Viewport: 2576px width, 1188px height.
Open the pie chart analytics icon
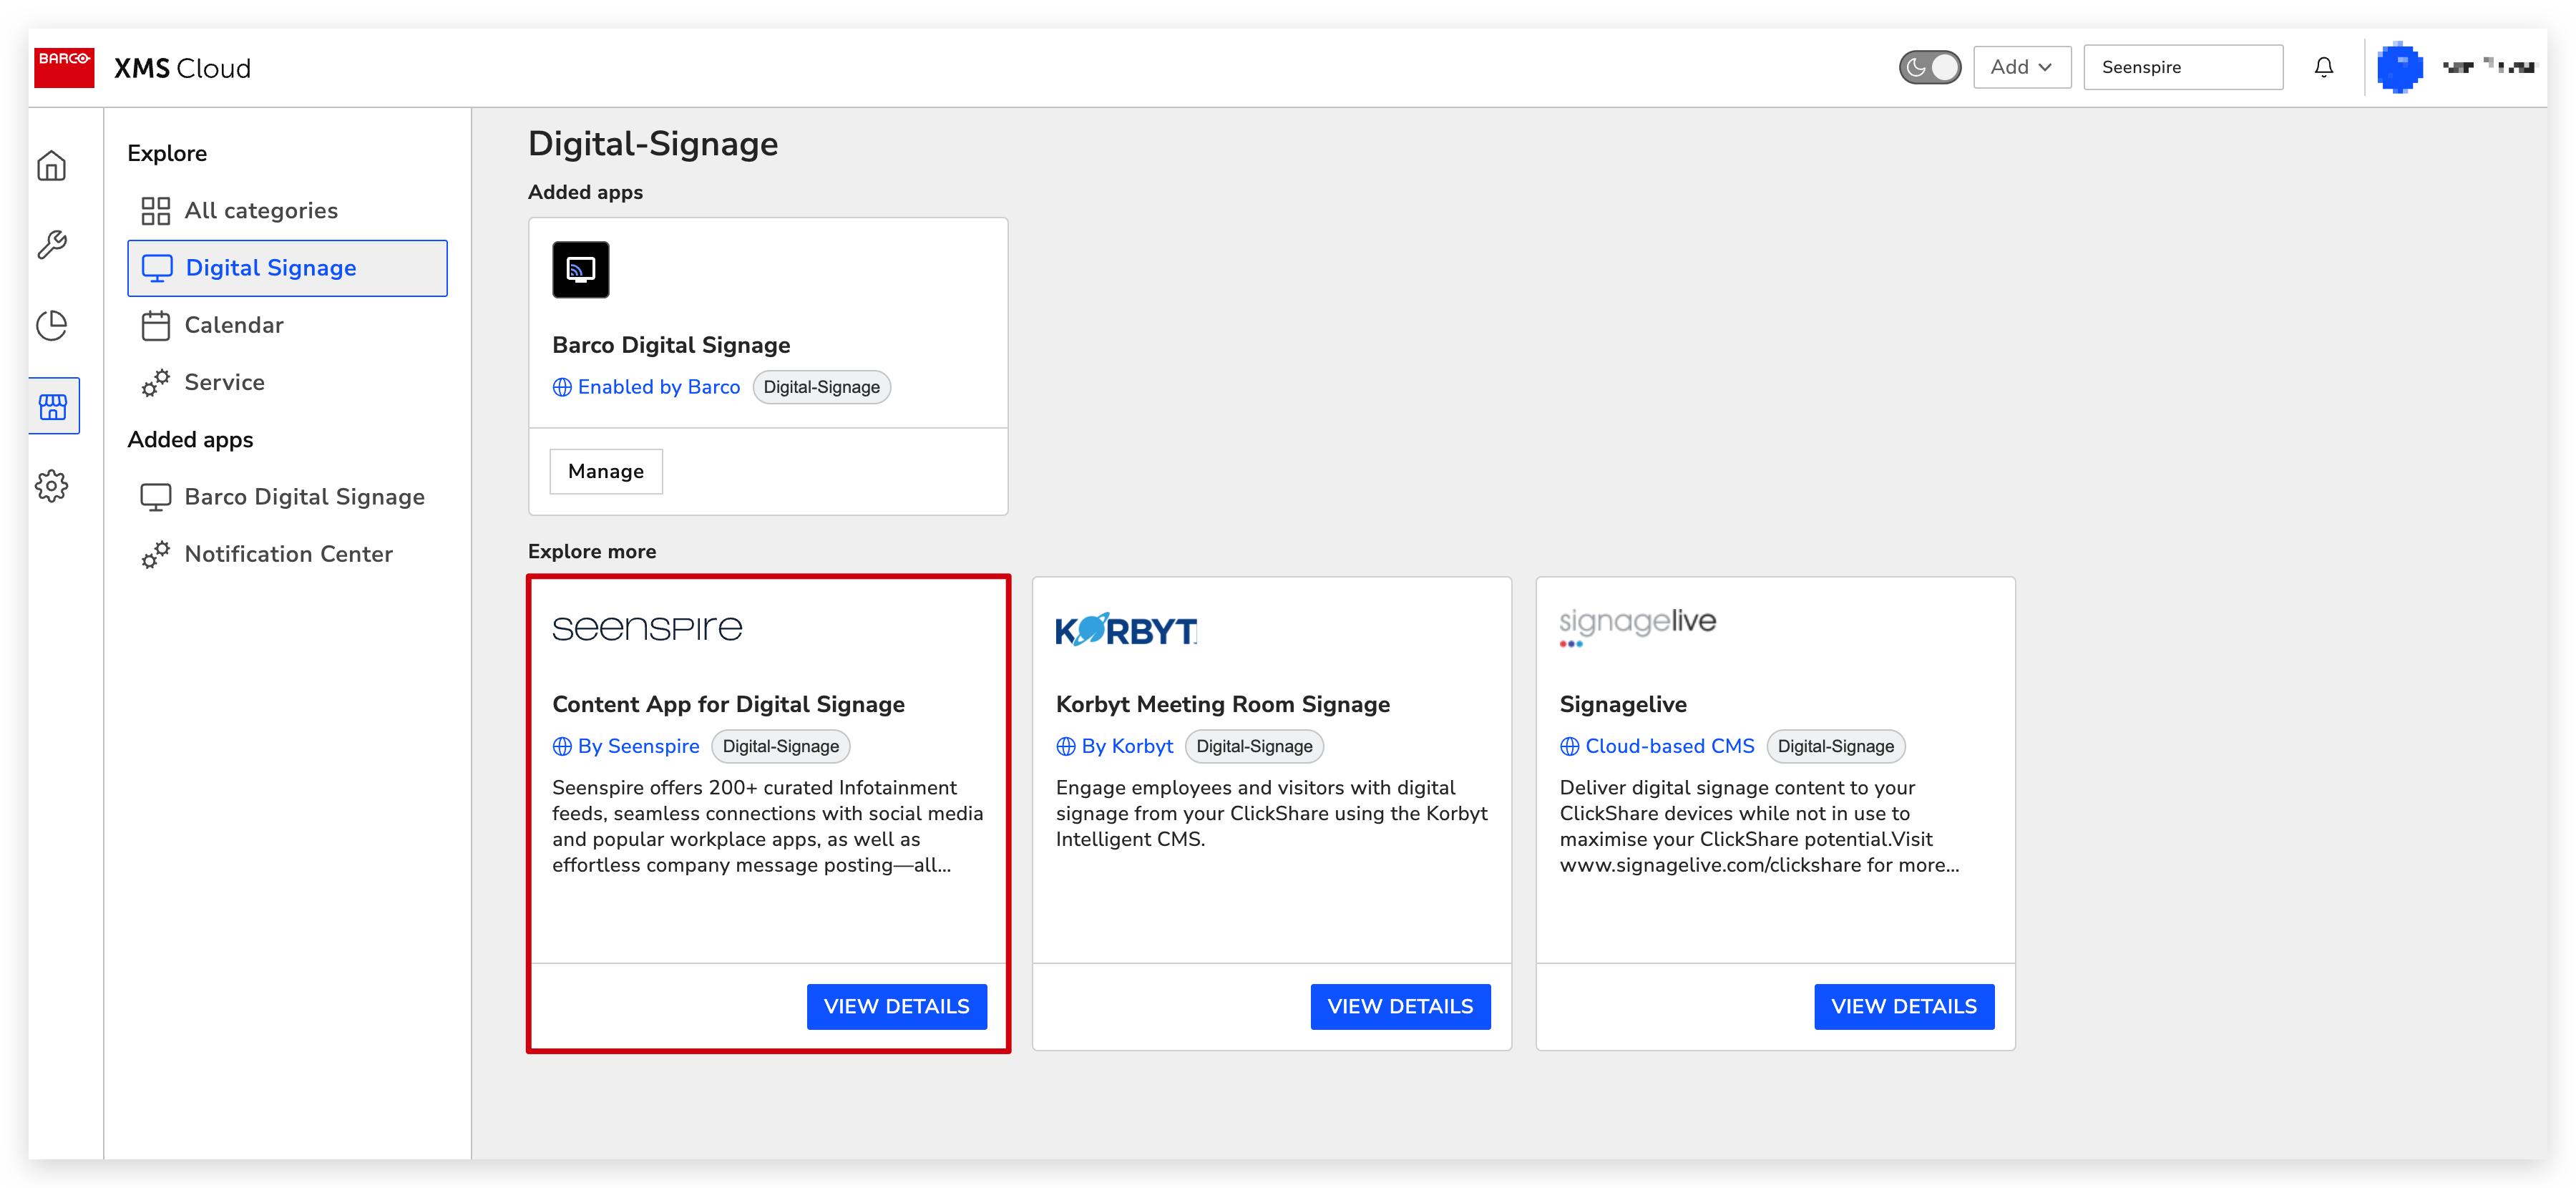click(x=52, y=325)
